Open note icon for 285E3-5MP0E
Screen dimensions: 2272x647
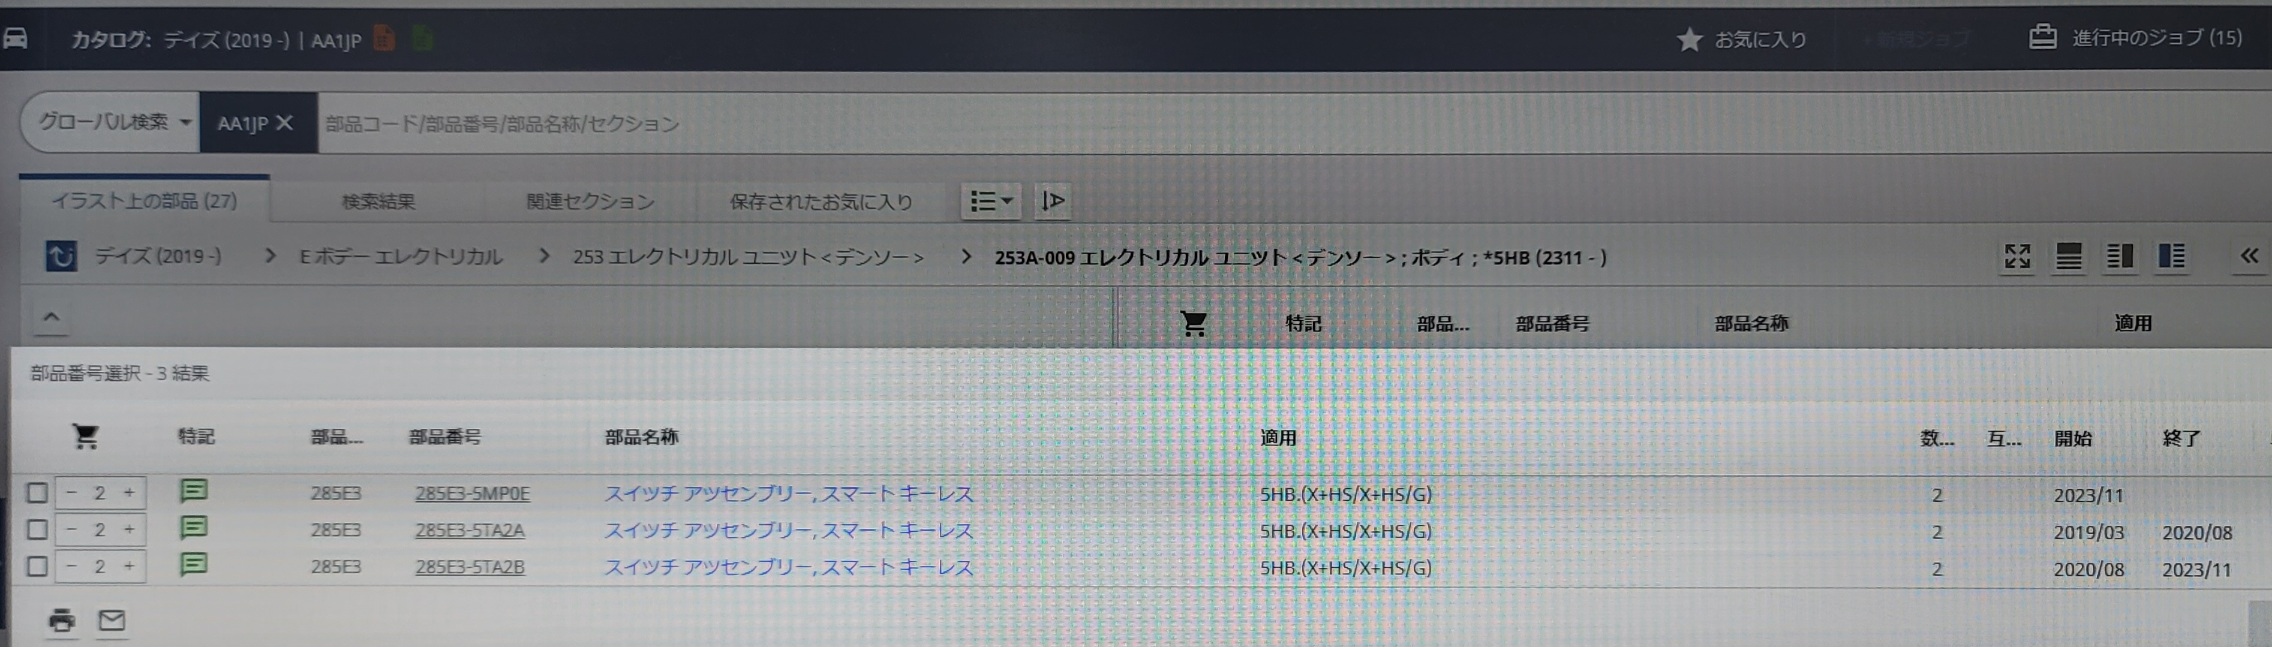pyautogui.click(x=194, y=490)
